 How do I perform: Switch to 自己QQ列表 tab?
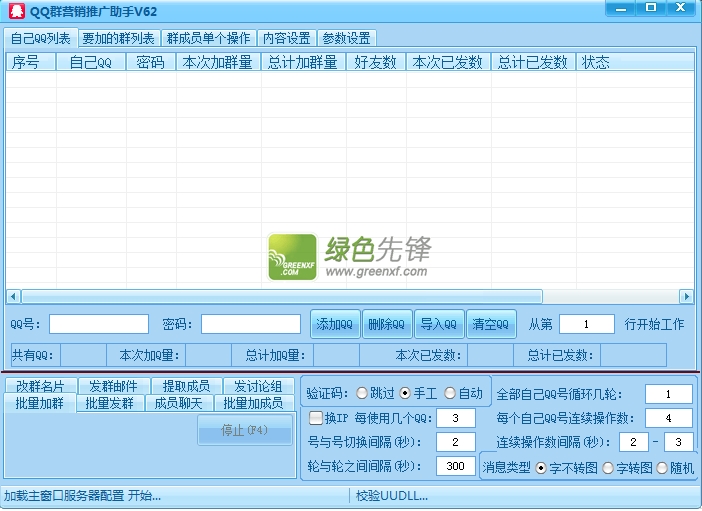tap(41, 38)
